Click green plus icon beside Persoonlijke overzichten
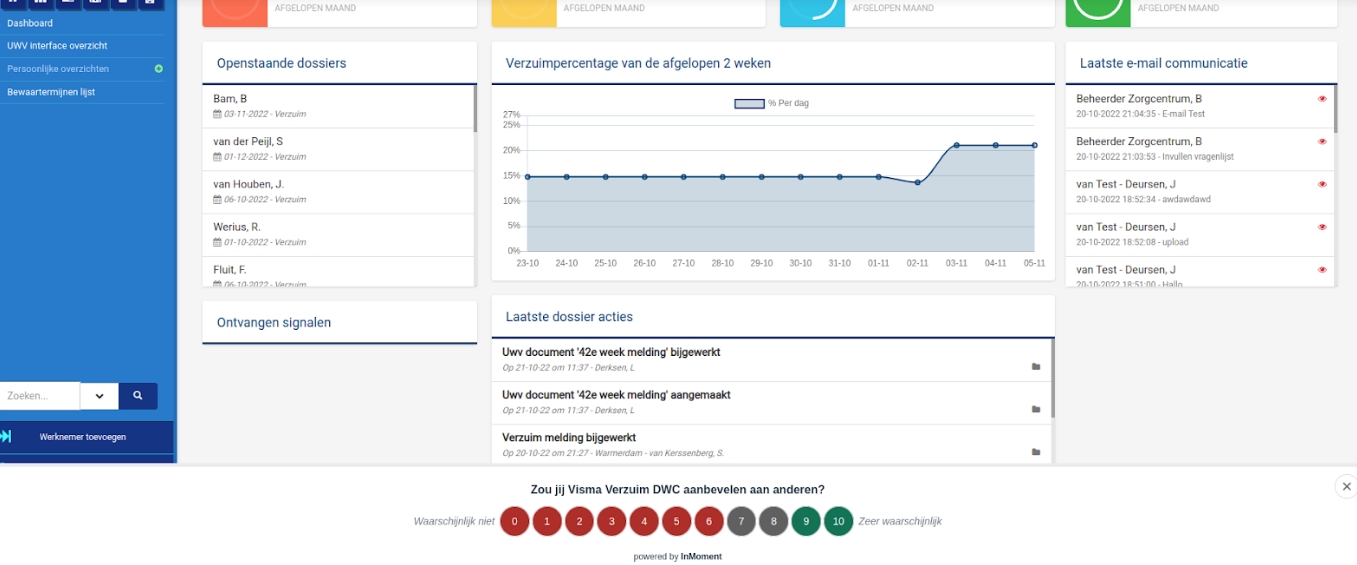Image resolution: width=1357 pixels, height=565 pixels. coord(158,69)
